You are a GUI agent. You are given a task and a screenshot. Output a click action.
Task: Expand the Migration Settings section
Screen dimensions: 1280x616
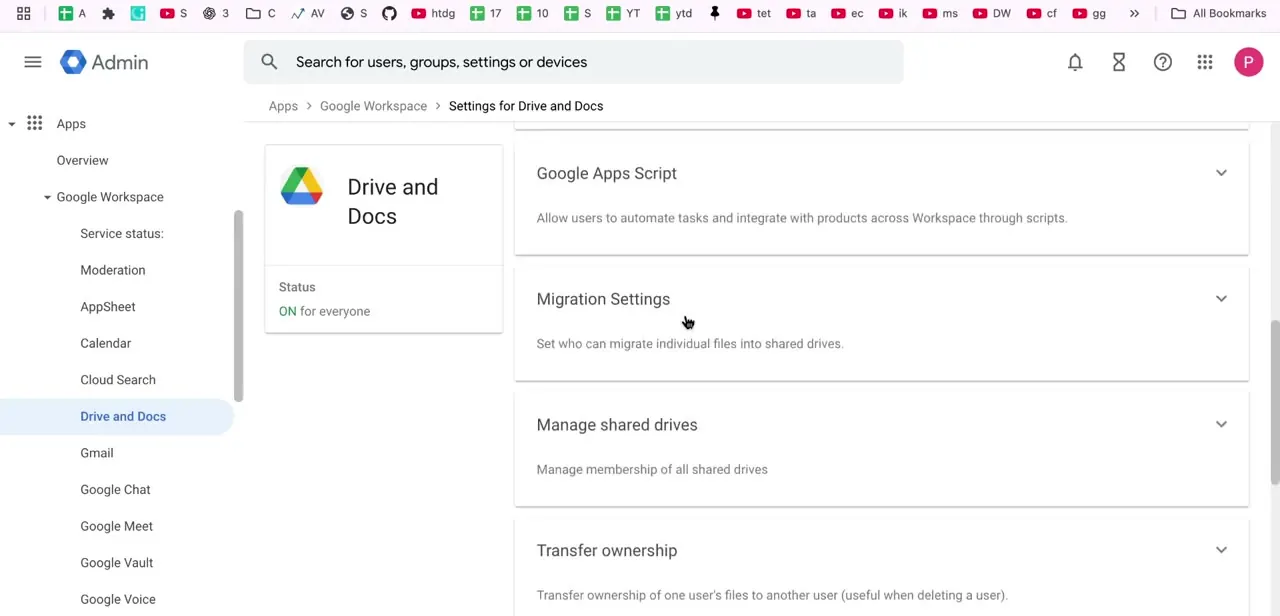click(1221, 299)
